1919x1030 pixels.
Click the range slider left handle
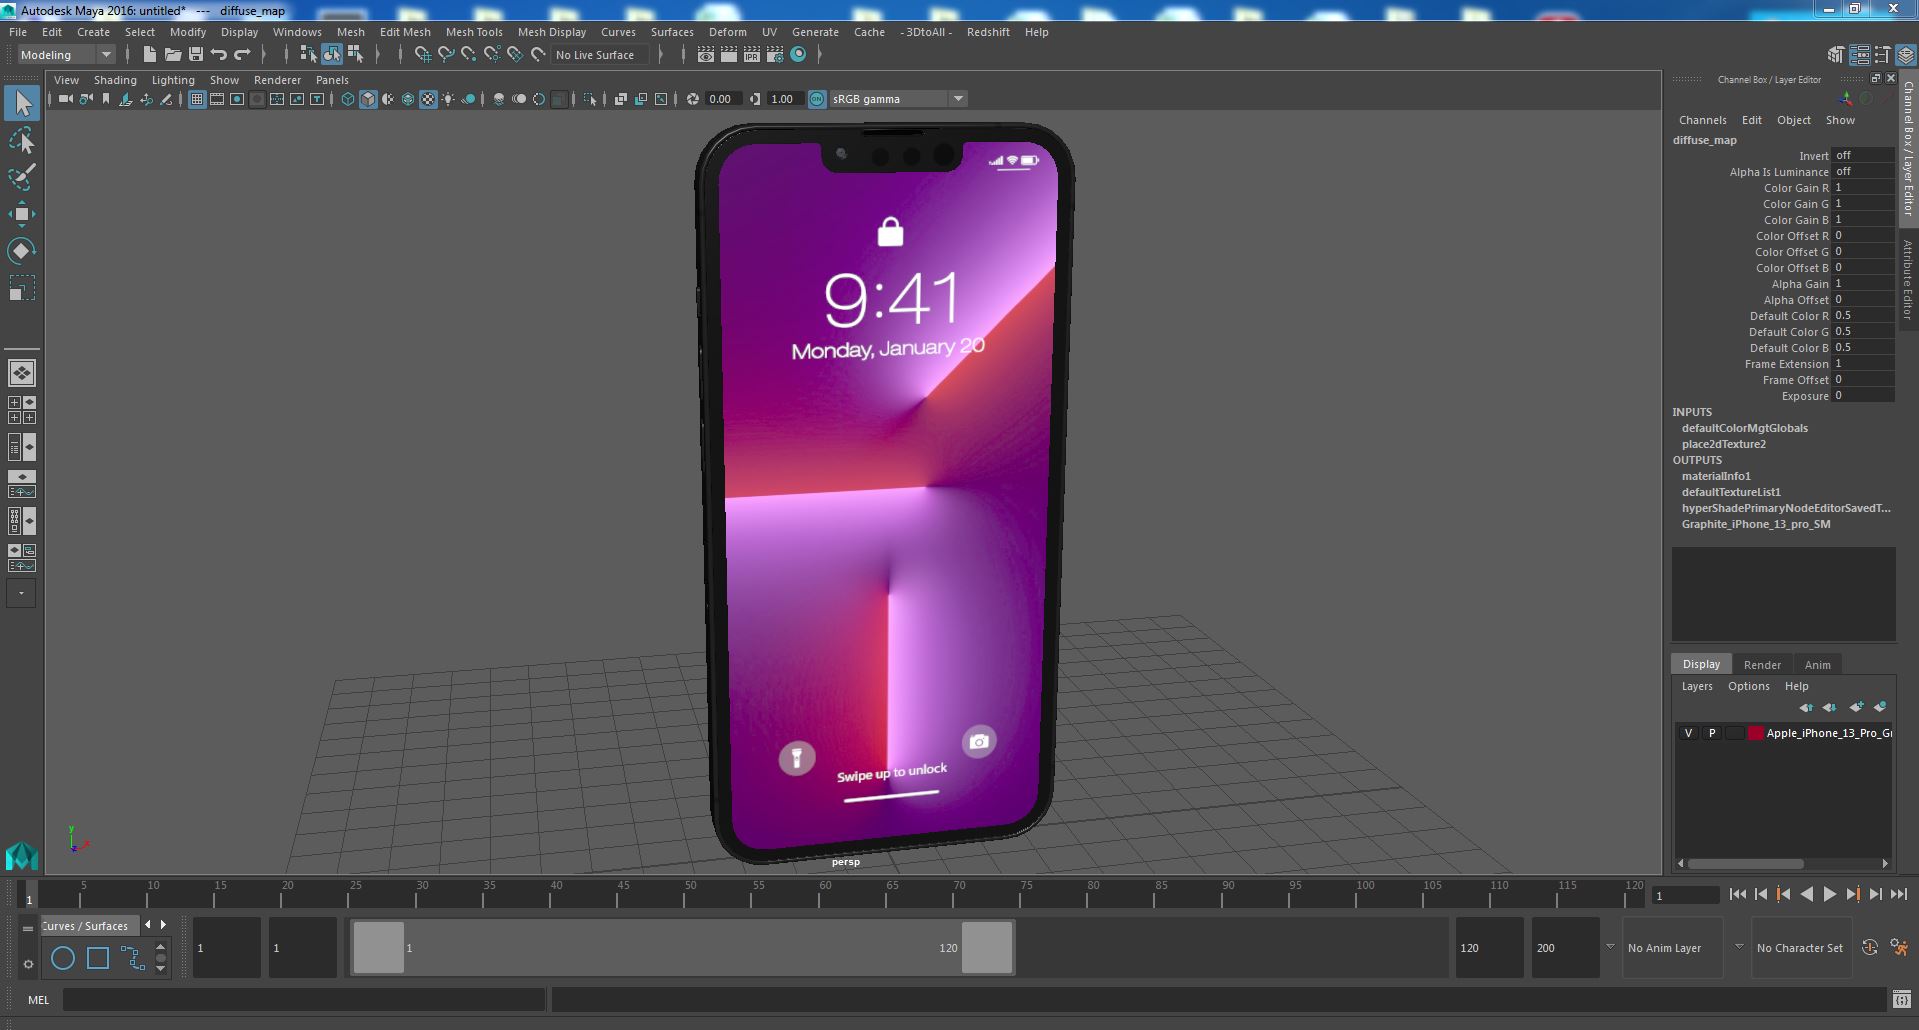379,947
